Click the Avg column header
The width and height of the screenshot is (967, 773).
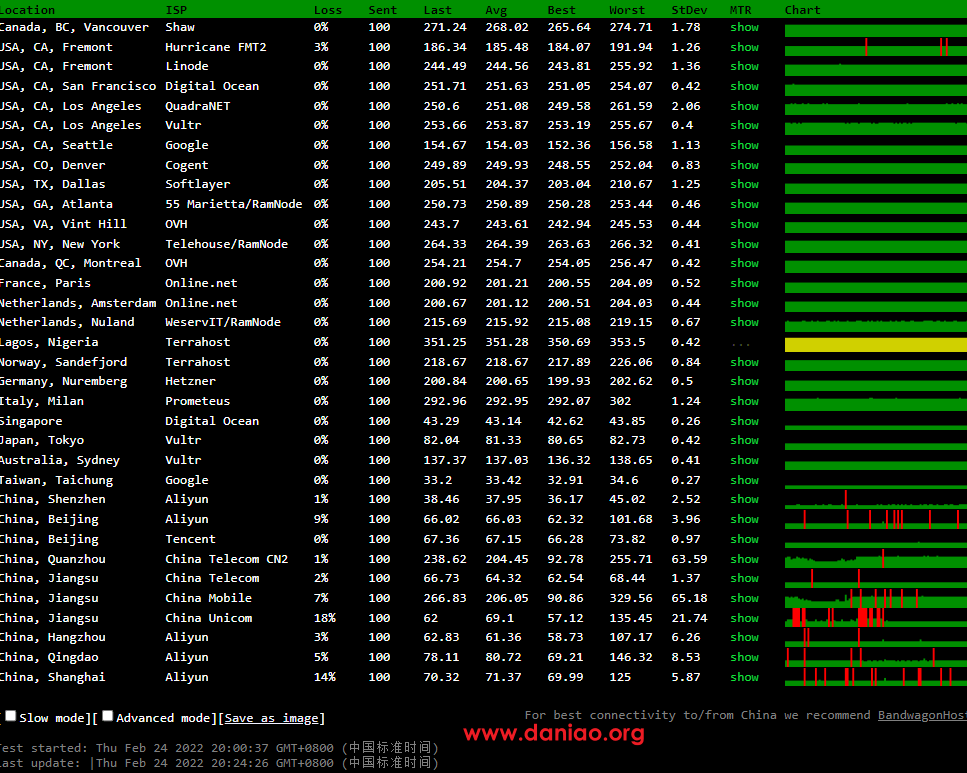(x=496, y=10)
